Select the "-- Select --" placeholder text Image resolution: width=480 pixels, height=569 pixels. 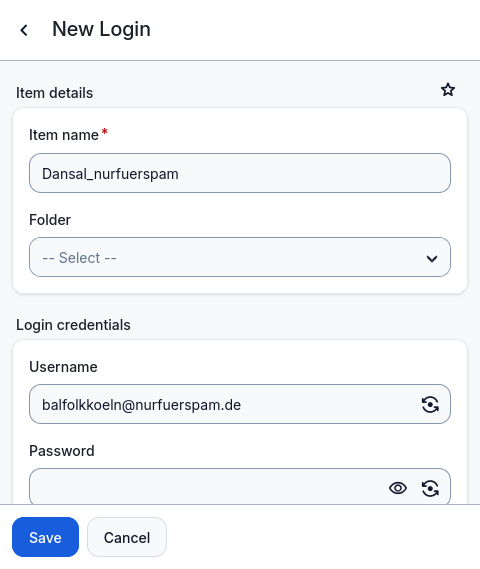click(x=79, y=258)
